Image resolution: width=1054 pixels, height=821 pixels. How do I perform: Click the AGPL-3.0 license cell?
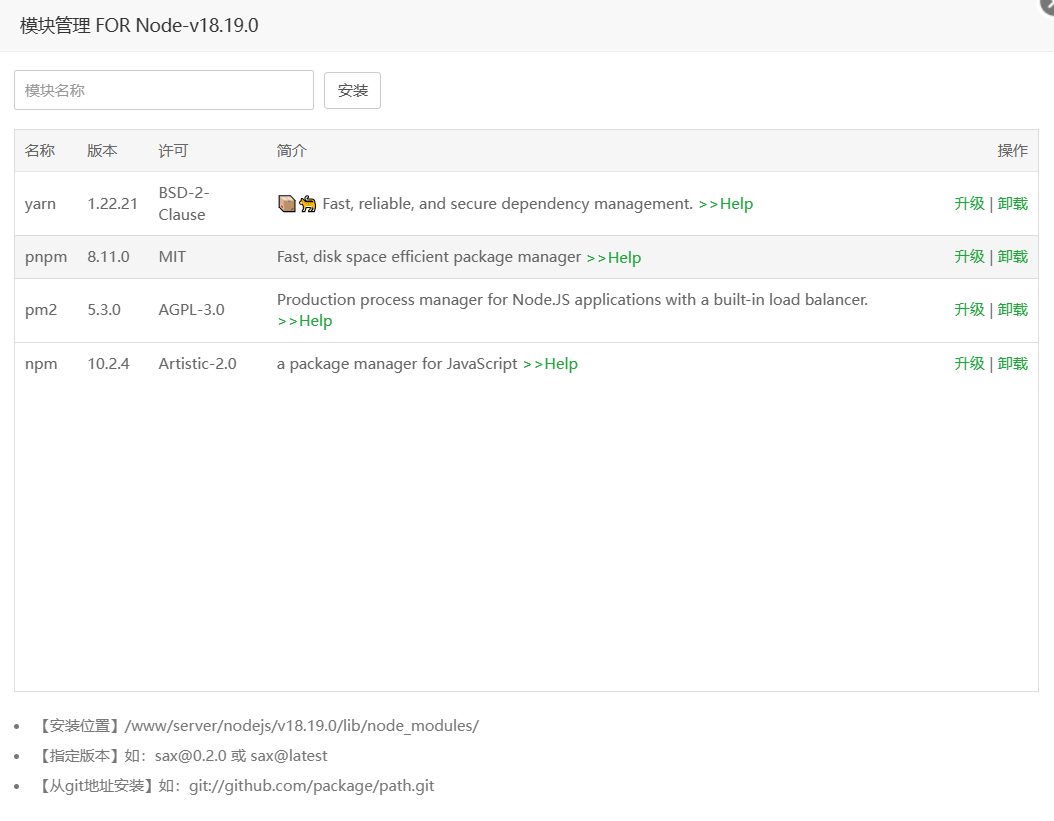(192, 310)
